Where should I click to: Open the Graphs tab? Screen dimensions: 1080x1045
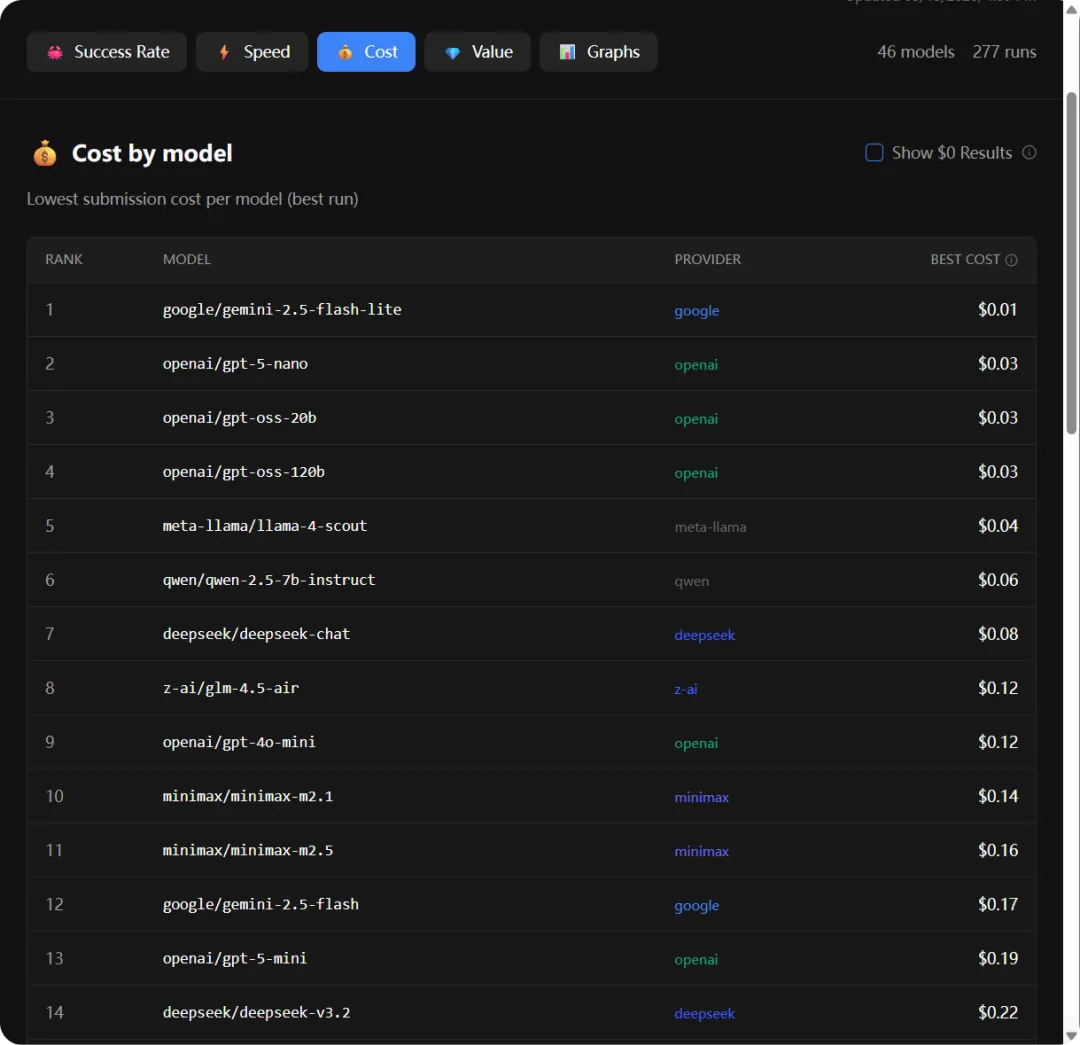coord(598,52)
